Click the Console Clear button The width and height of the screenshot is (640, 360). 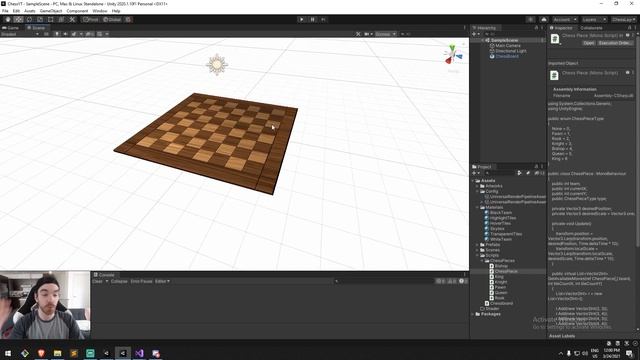[x=97, y=281]
